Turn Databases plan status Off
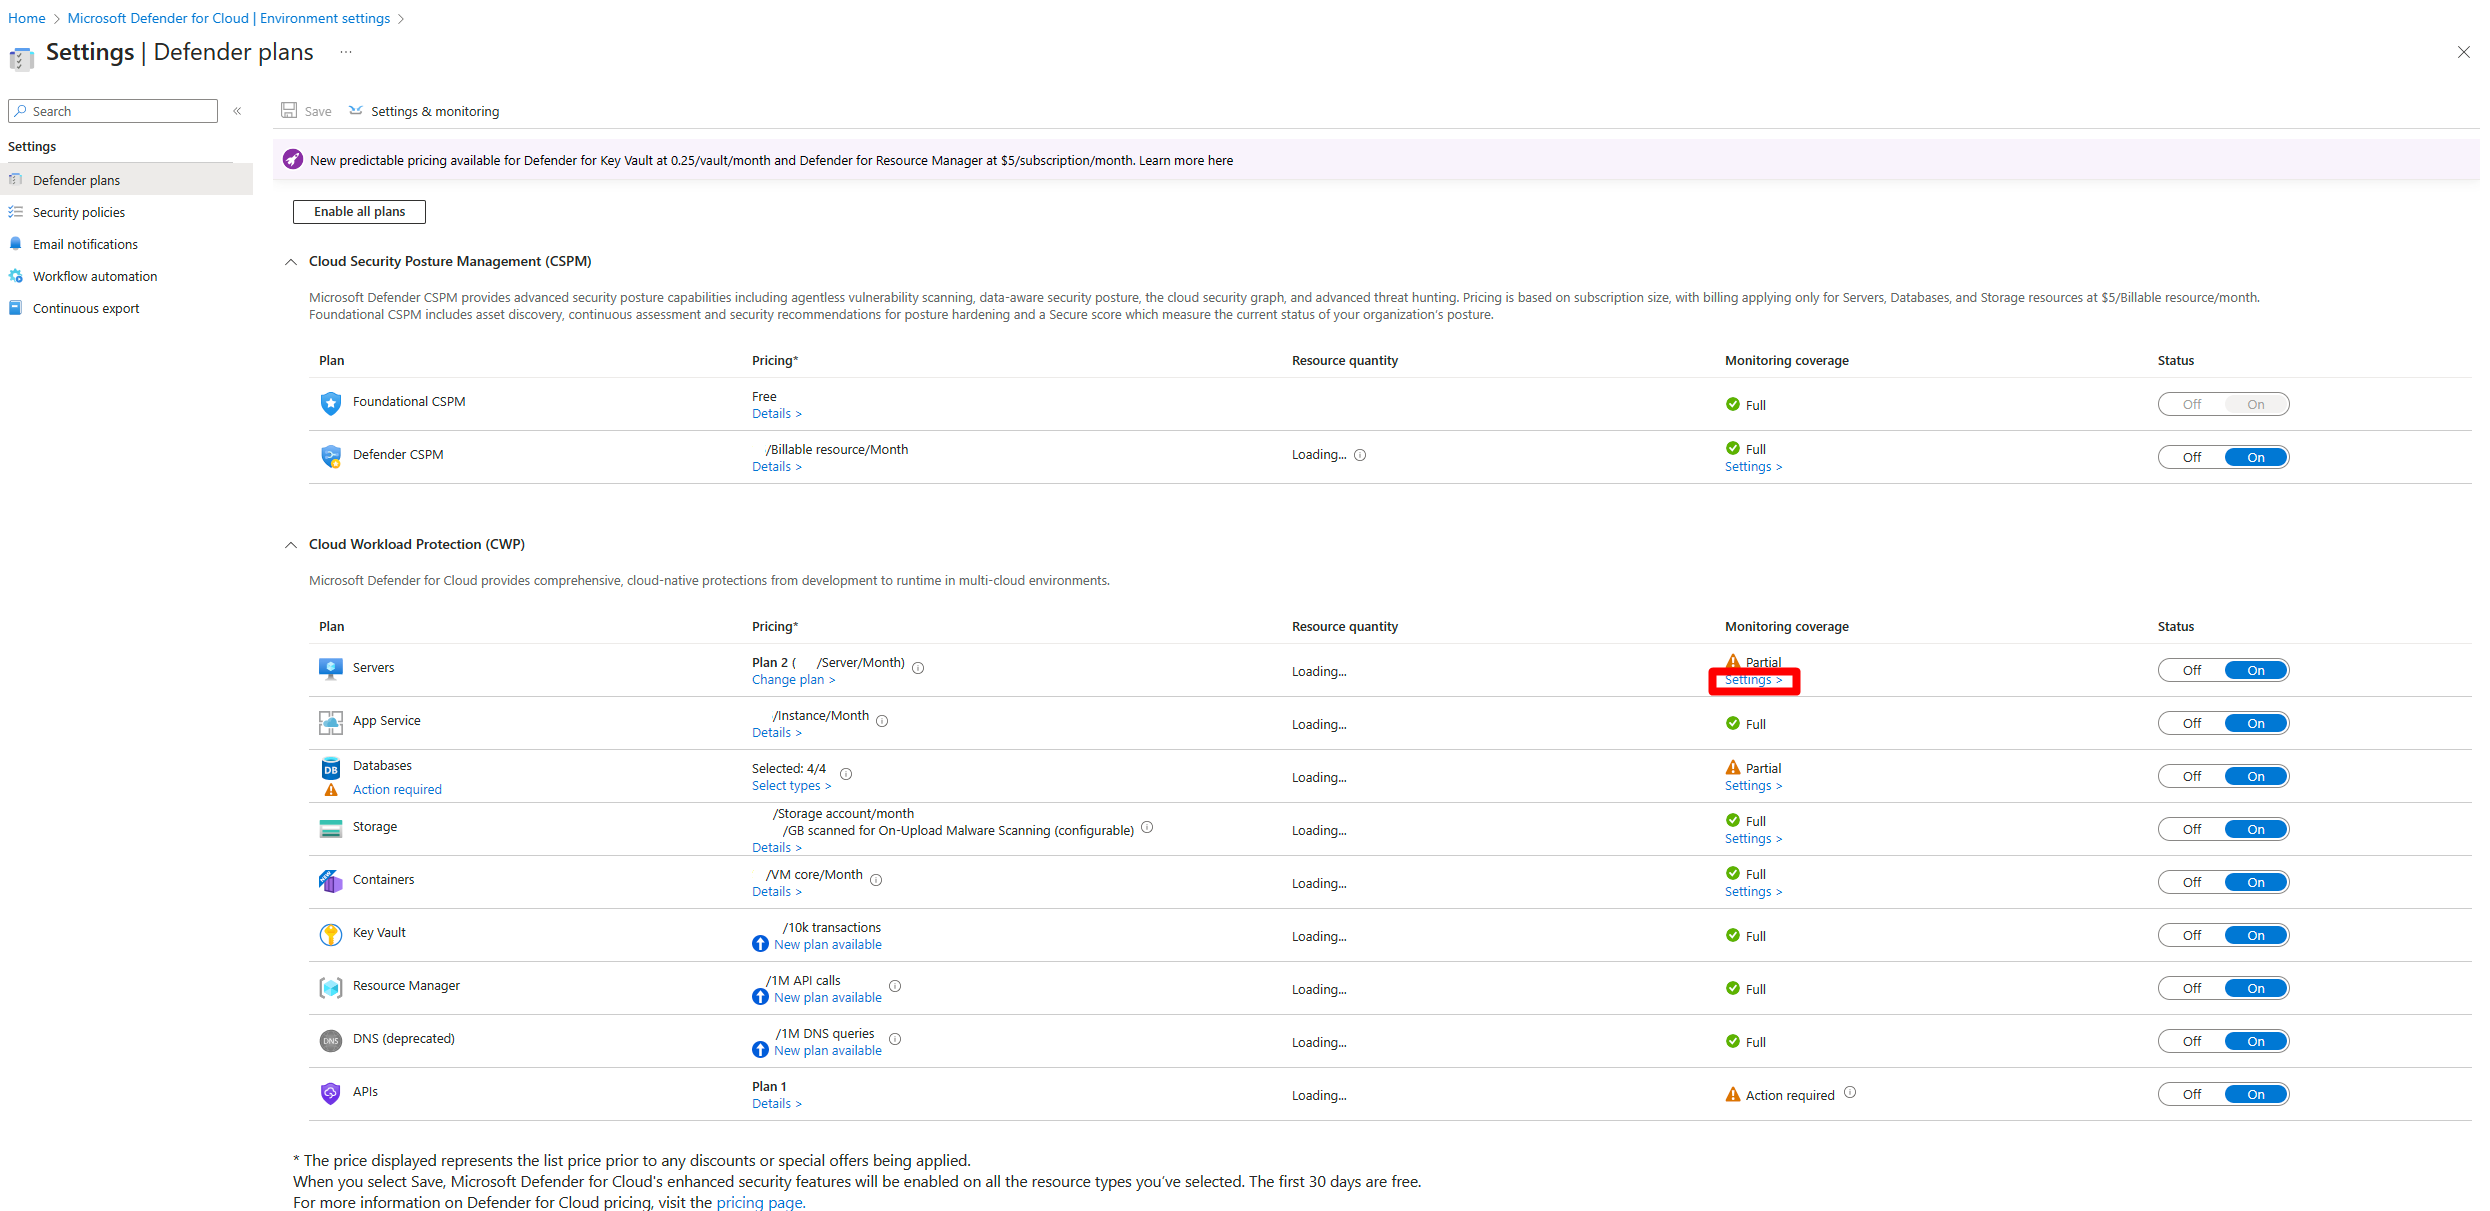Viewport: 2490px width, 1211px height. [x=2191, y=776]
